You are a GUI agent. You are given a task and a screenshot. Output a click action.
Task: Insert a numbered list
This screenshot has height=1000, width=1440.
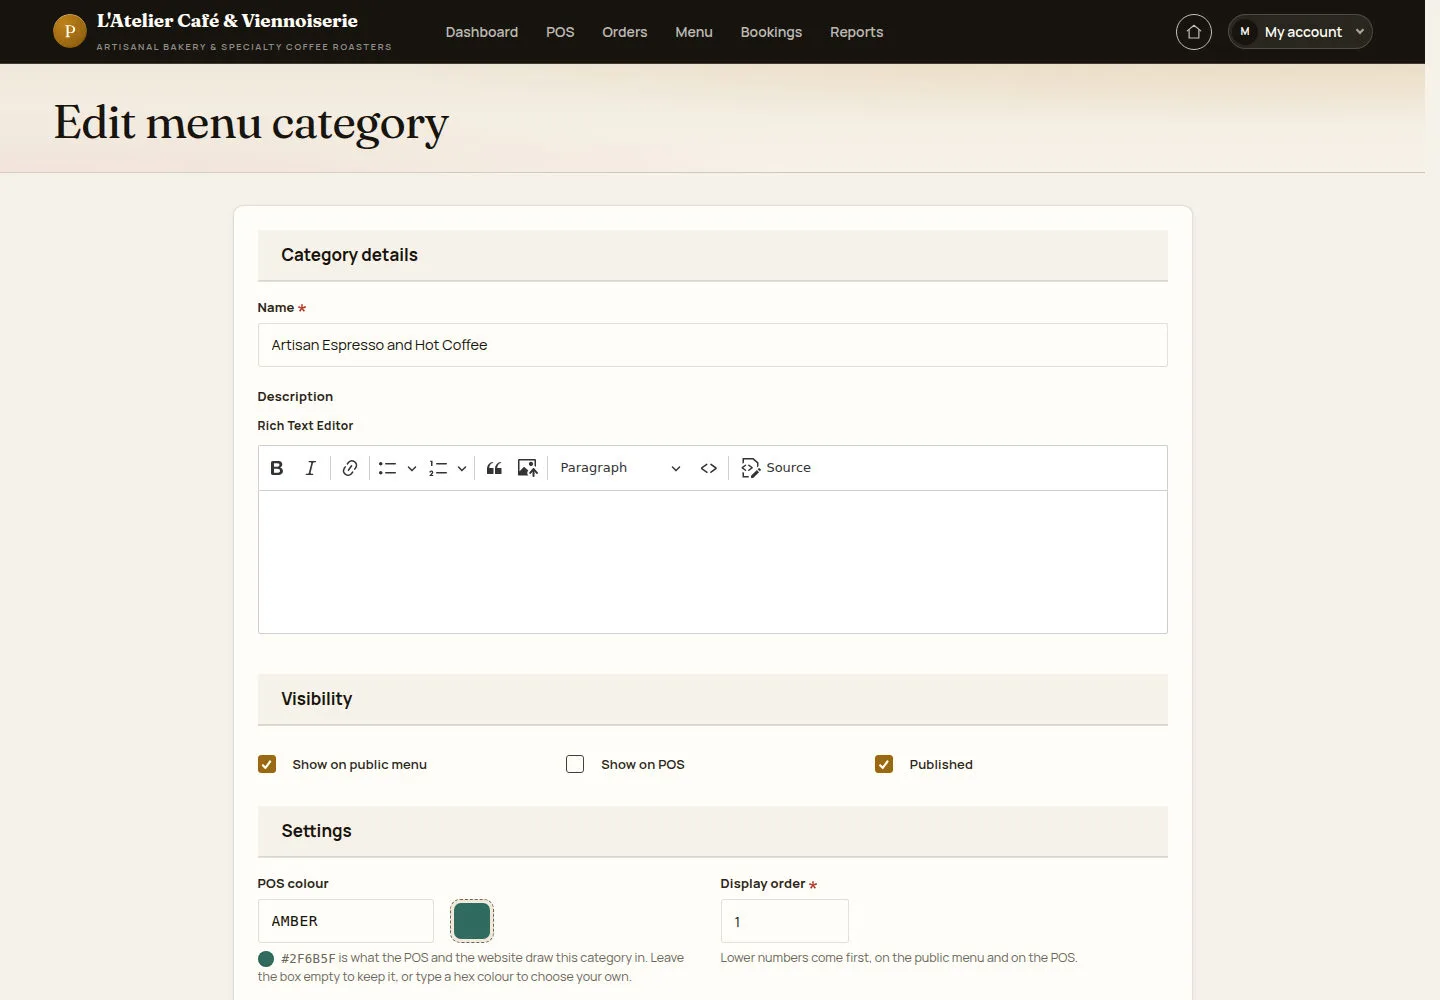[438, 468]
